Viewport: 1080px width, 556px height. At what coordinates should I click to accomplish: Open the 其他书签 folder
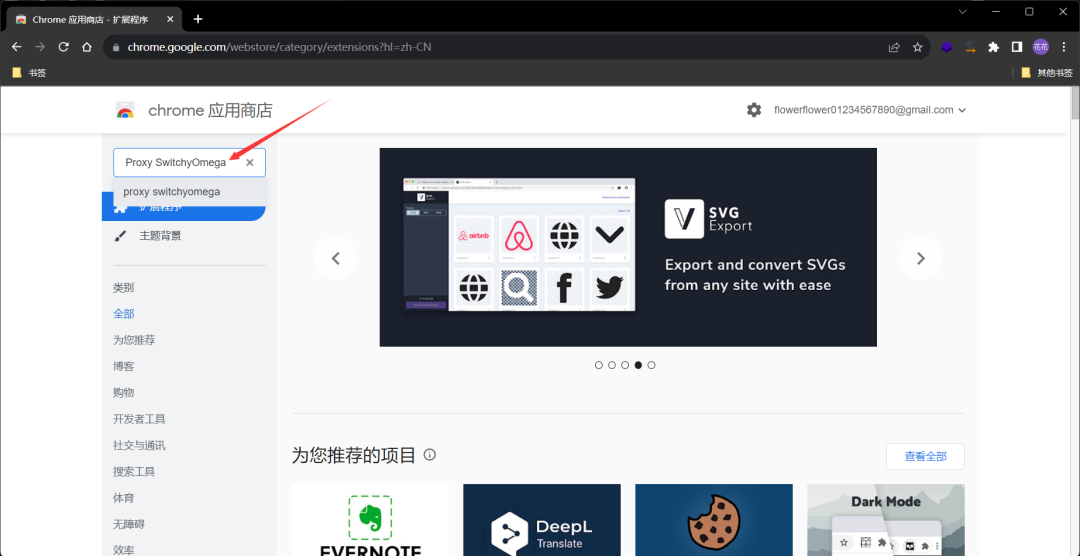point(1047,72)
